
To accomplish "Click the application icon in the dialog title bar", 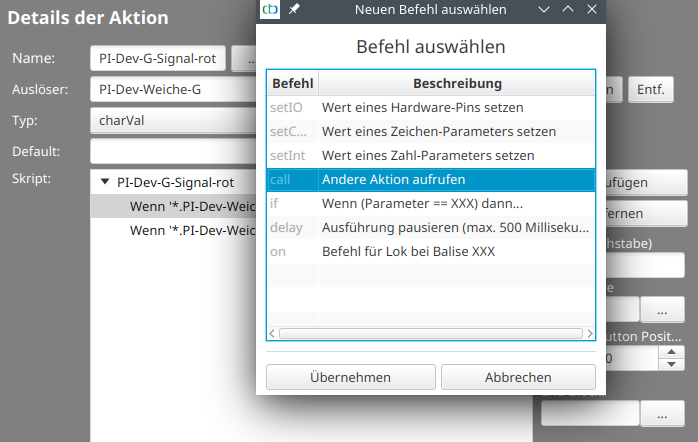I will click(x=270, y=10).
